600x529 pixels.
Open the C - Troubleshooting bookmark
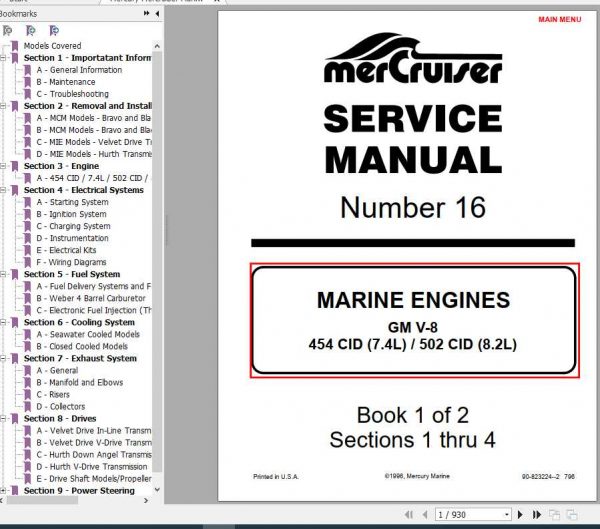click(73, 94)
